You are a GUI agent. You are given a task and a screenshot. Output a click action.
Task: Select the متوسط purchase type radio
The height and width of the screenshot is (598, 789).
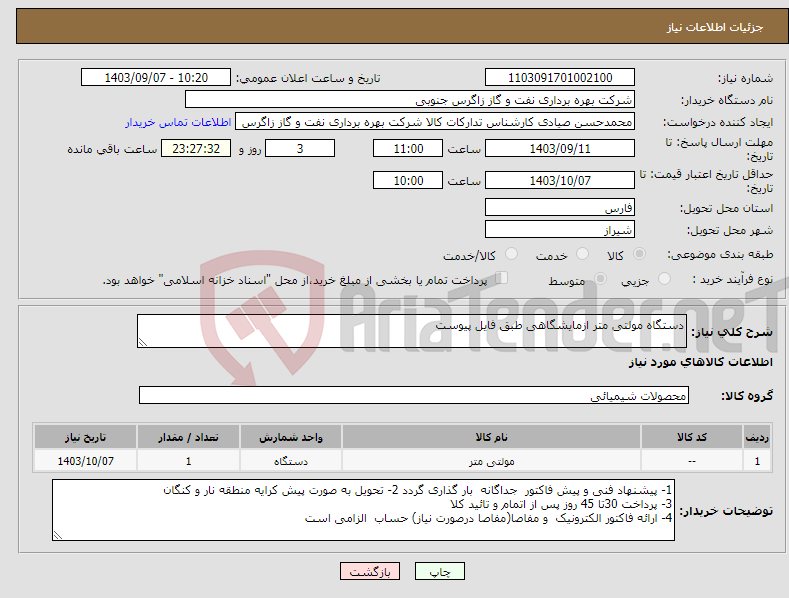[600, 279]
